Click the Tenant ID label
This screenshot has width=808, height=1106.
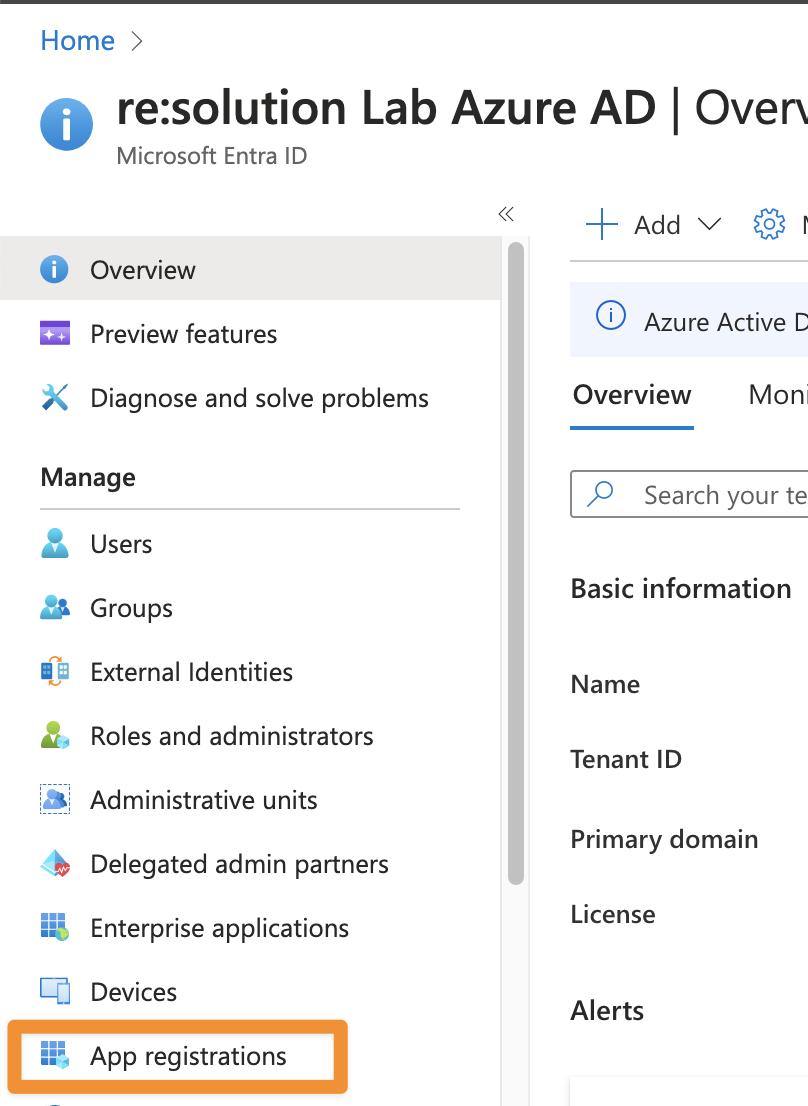pos(626,759)
